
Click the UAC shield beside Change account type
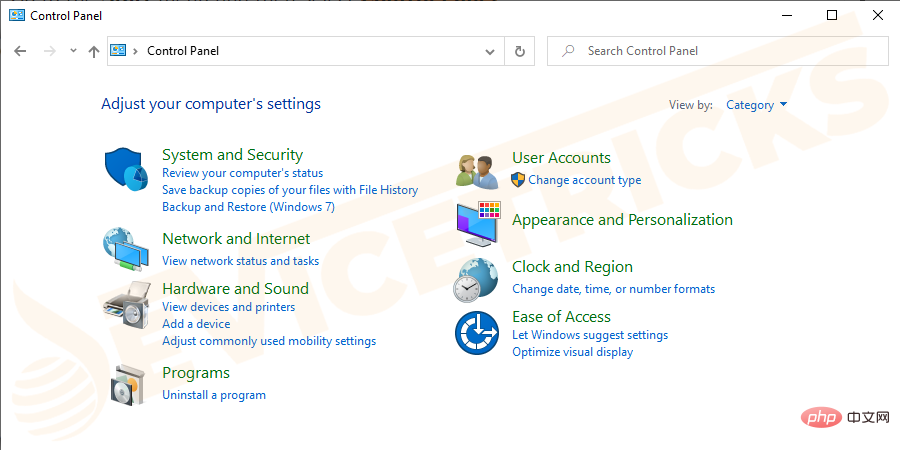tap(518, 180)
